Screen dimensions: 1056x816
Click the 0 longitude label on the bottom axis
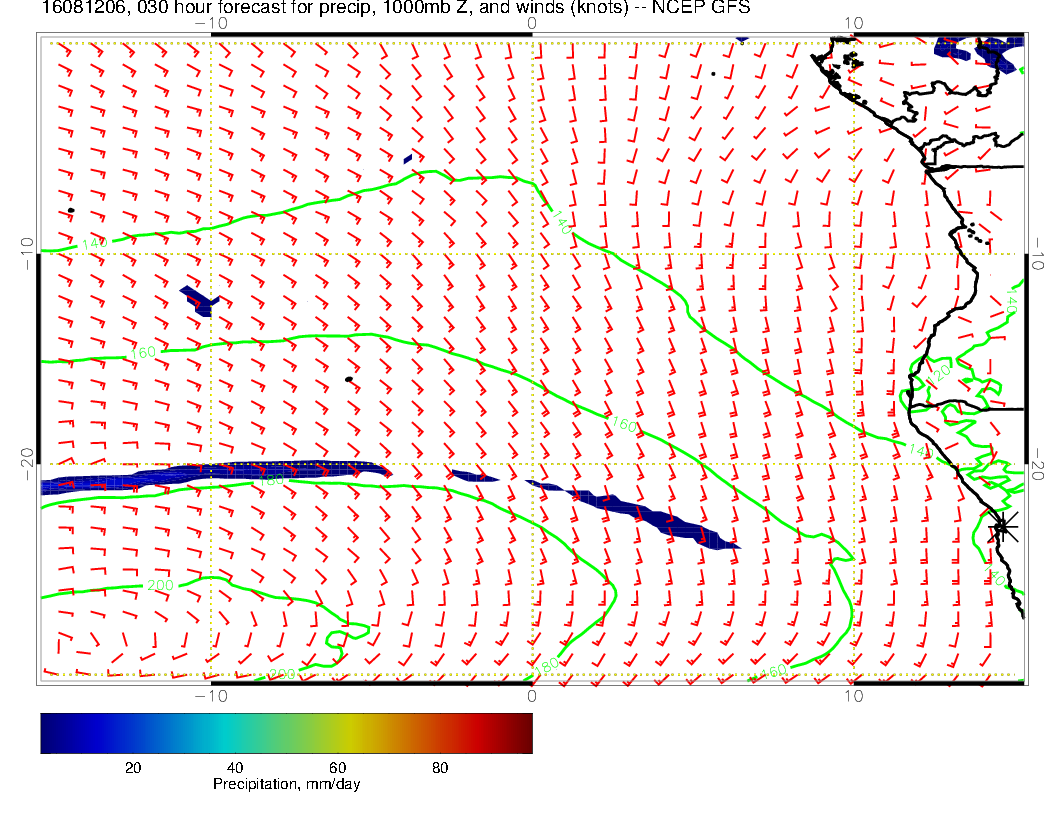tap(532, 695)
